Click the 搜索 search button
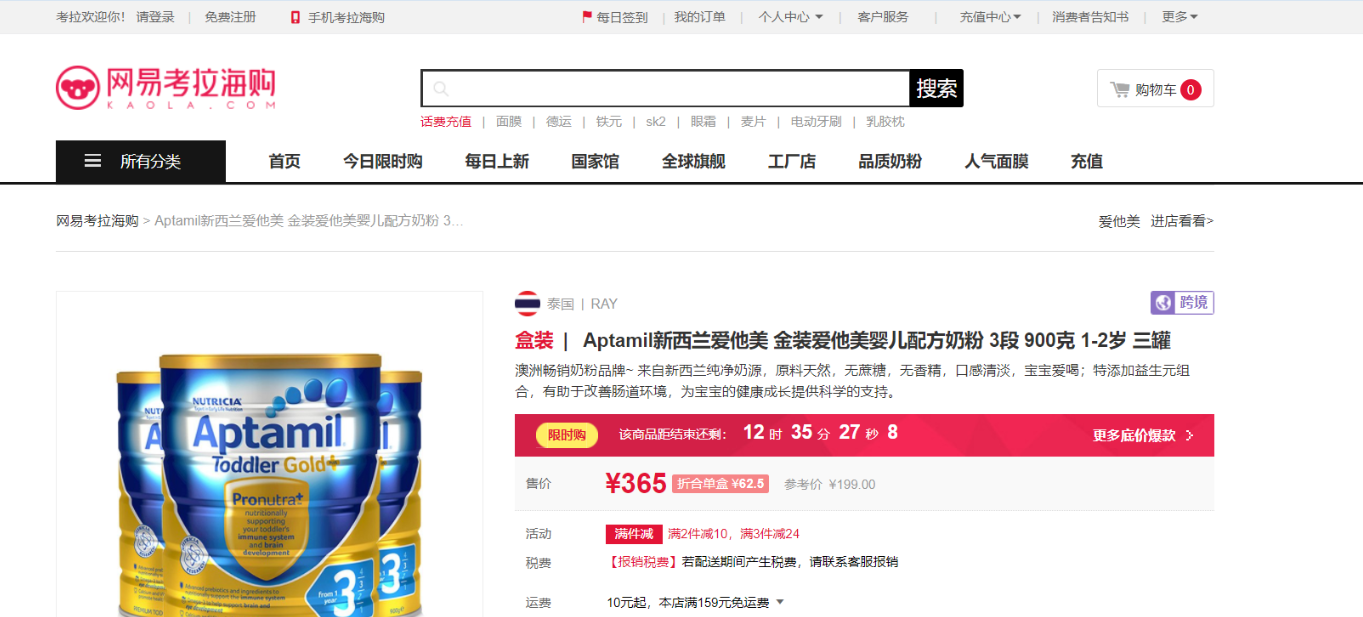 point(937,89)
